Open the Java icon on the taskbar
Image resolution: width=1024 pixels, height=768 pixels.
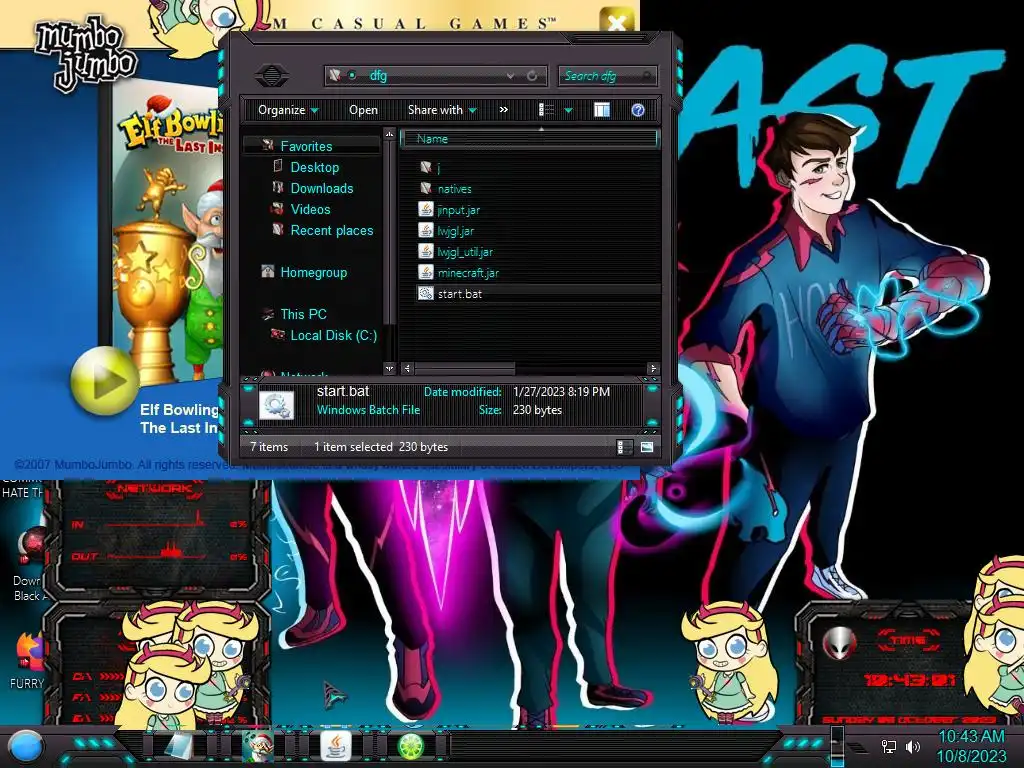tap(336, 746)
